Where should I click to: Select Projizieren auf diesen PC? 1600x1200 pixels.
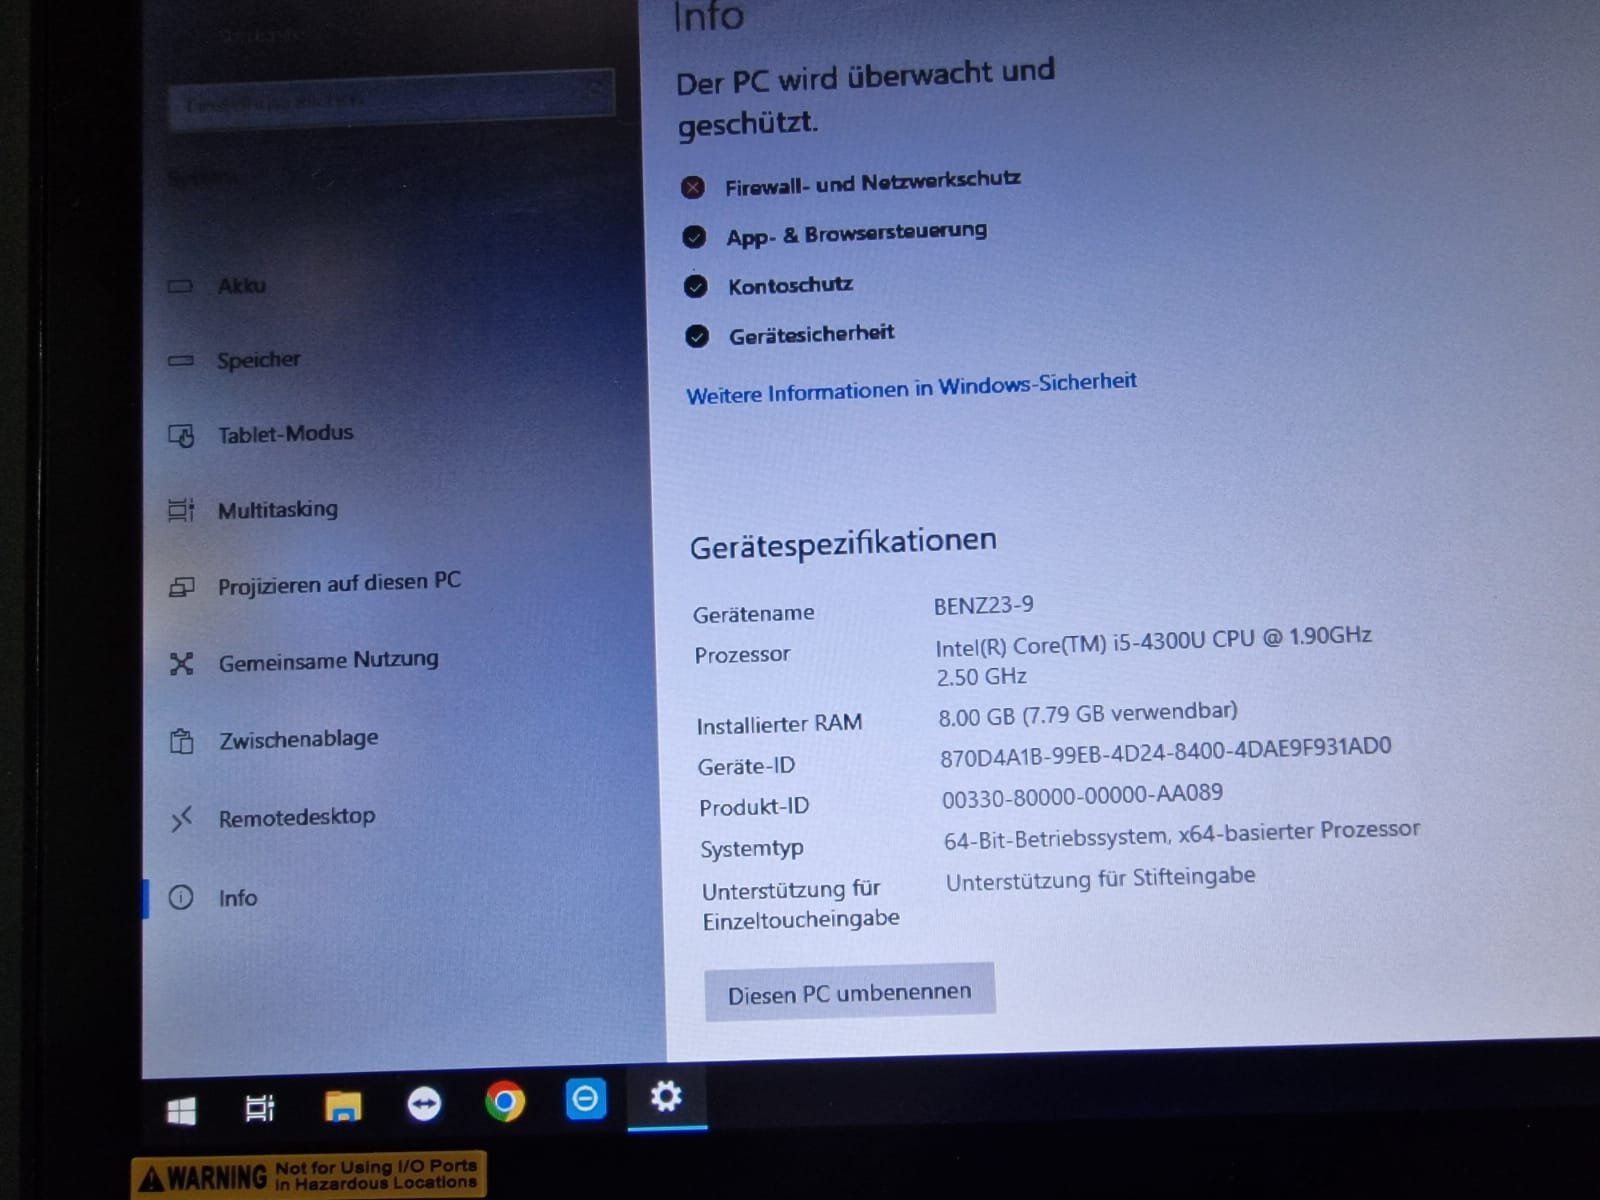338,584
